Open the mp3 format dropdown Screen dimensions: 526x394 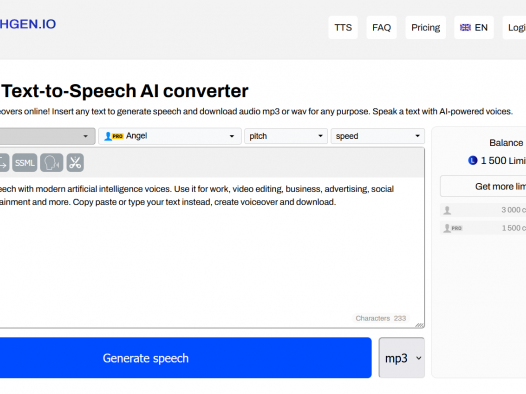click(x=402, y=358)
